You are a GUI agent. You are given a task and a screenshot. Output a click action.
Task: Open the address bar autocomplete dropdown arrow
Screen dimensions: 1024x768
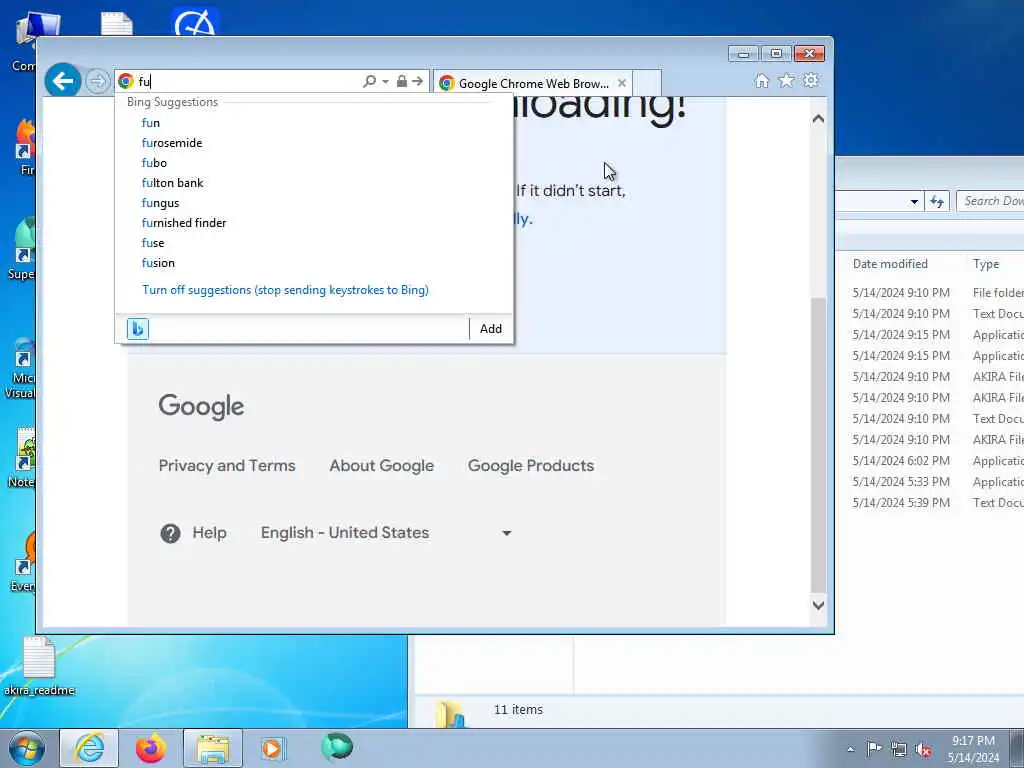click(x=385, y=82)
